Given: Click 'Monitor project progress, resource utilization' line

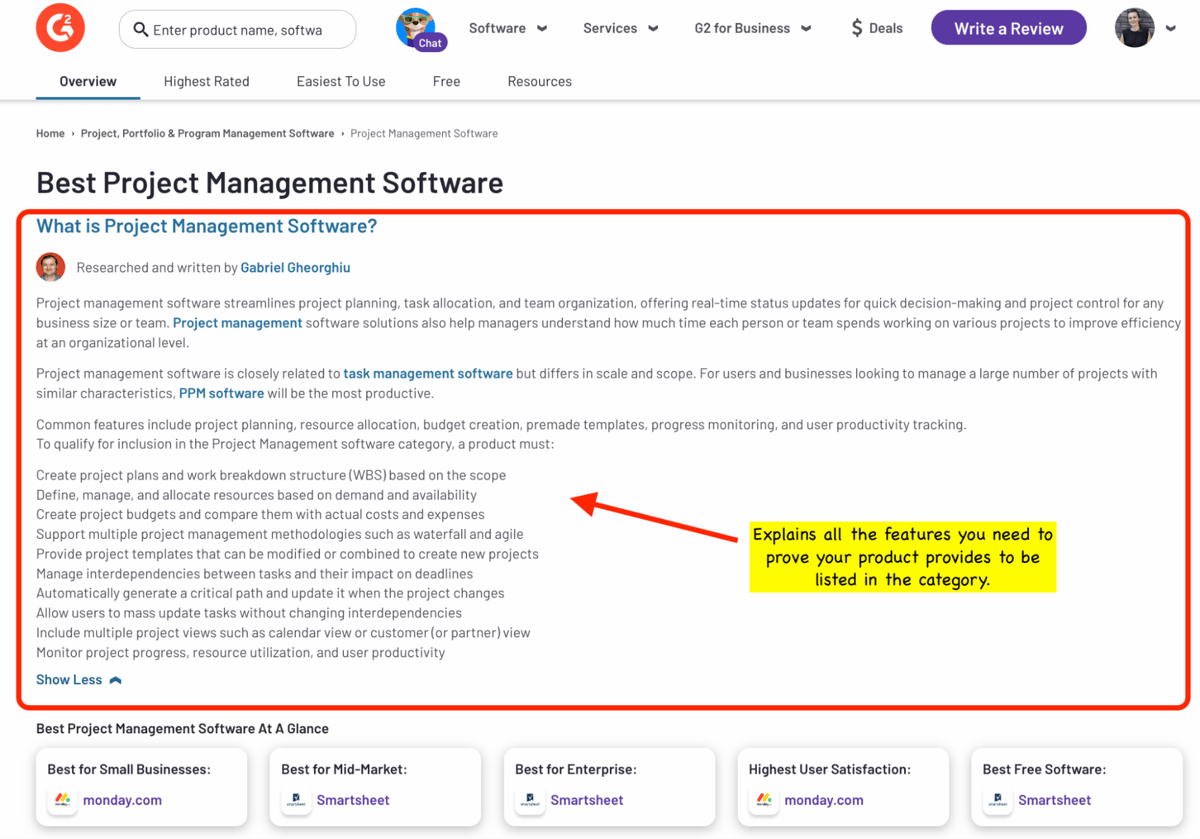Looking at the screenshot, I should click(x=241, y=652).
